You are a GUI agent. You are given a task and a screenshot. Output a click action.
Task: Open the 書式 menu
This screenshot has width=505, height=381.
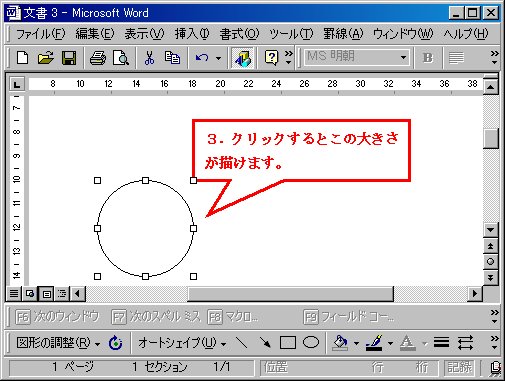coord(239,34)
